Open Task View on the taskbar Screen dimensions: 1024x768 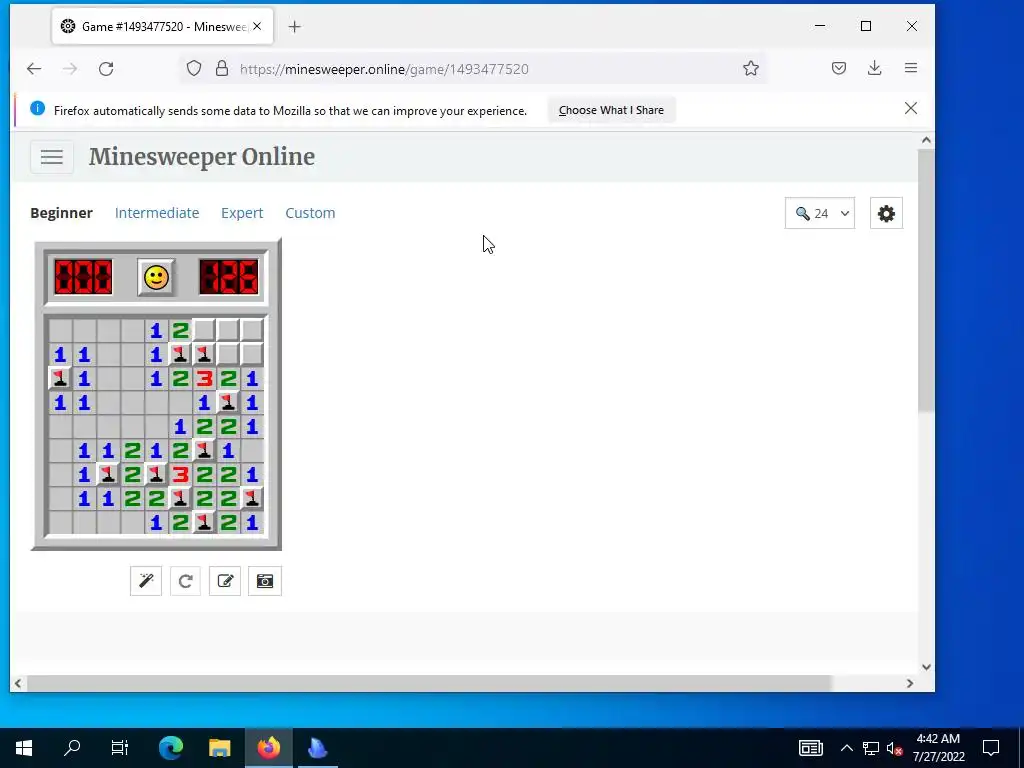click(x=120, y=748)
